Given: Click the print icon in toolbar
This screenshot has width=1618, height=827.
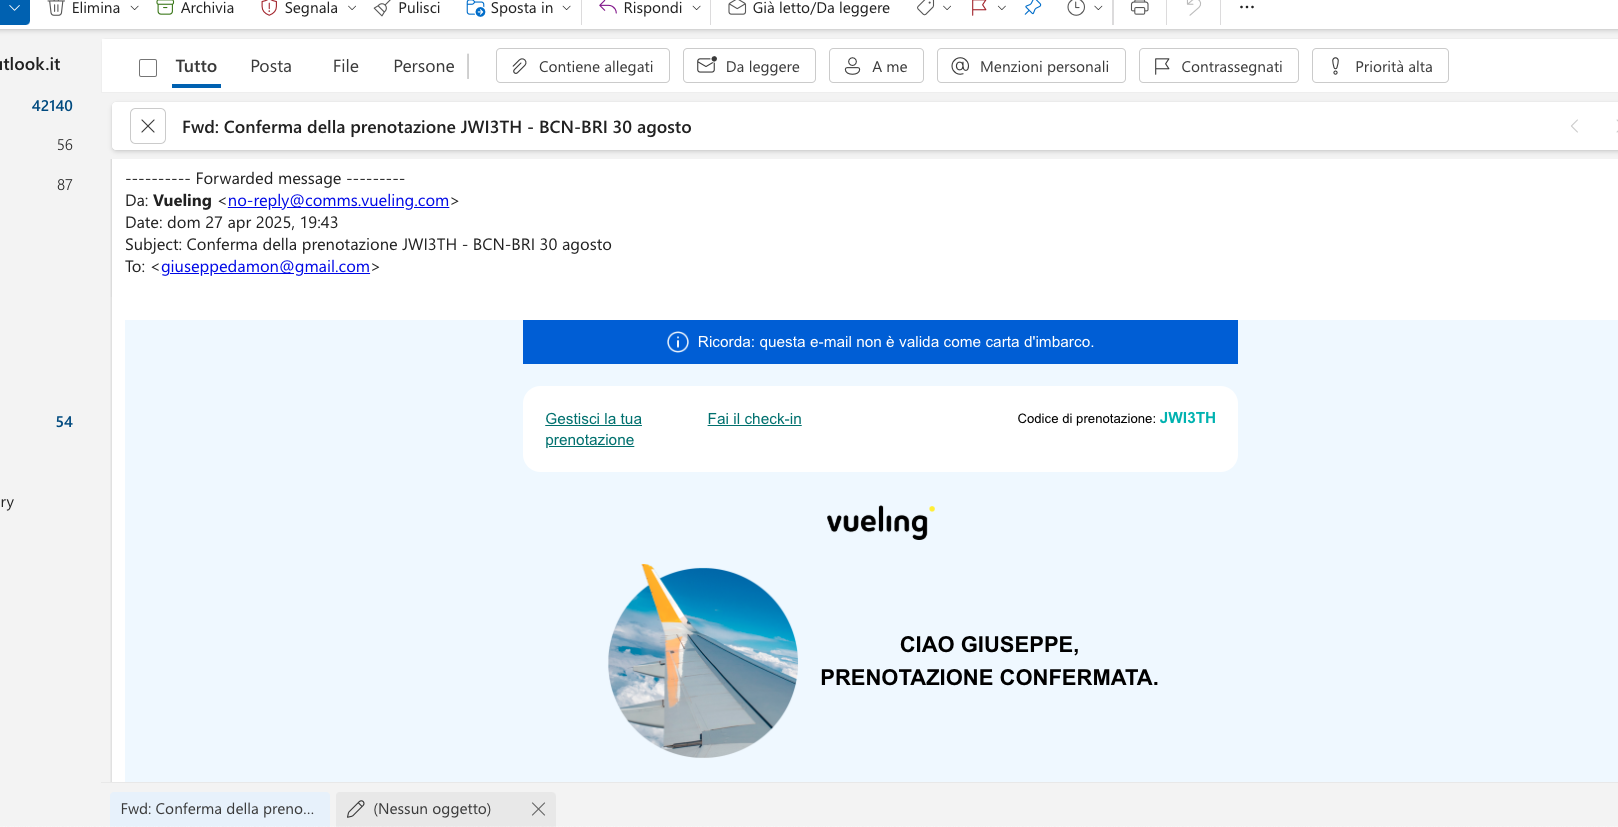Looking at the screenshot, I should [1139, 8].
